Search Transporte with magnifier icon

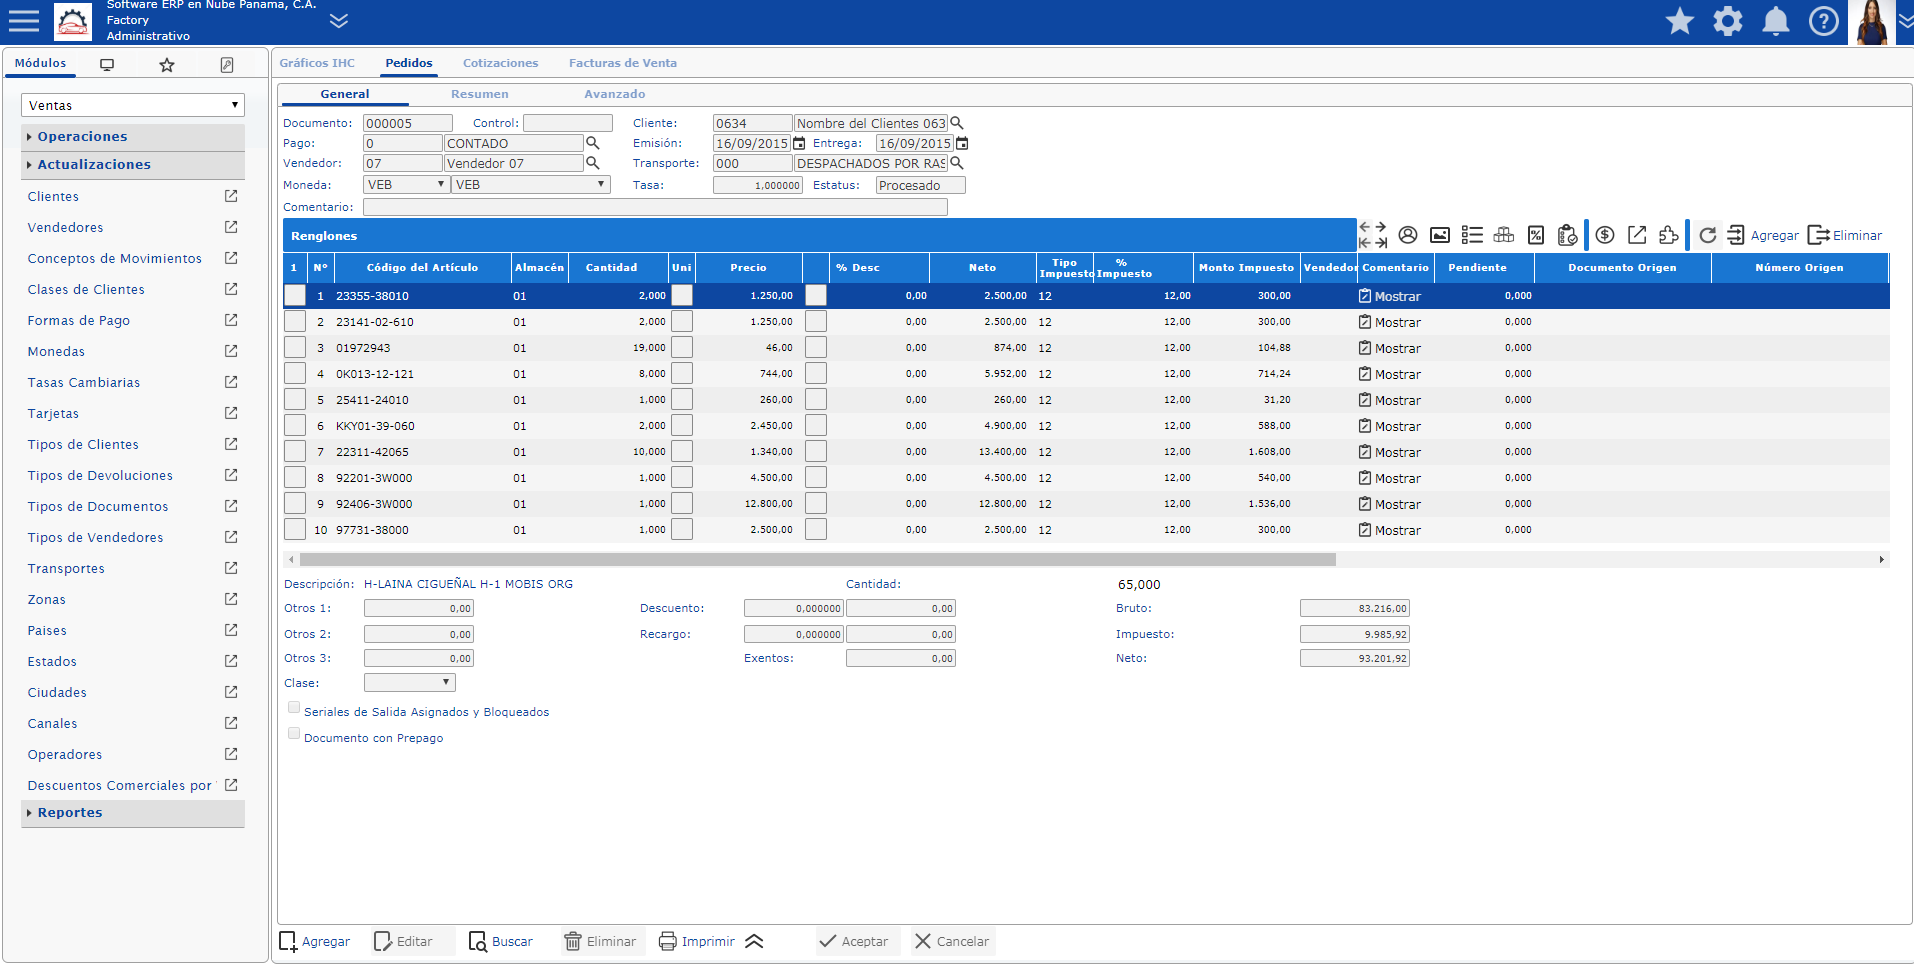coord(957,163)
